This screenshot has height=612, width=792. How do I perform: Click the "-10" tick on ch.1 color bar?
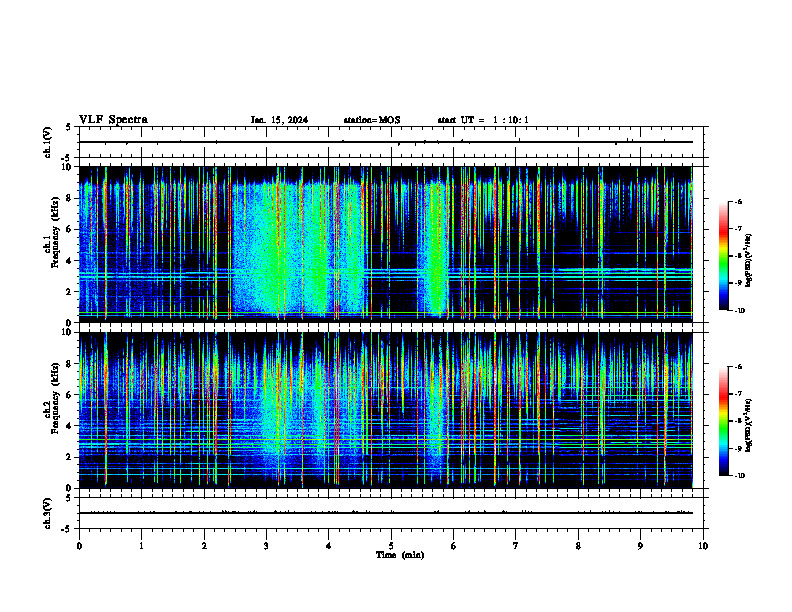[739, 311]
